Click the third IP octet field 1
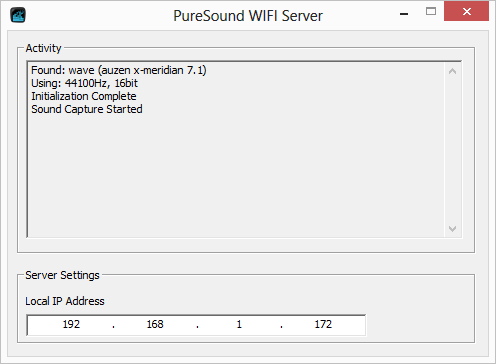 click(239, 324)
